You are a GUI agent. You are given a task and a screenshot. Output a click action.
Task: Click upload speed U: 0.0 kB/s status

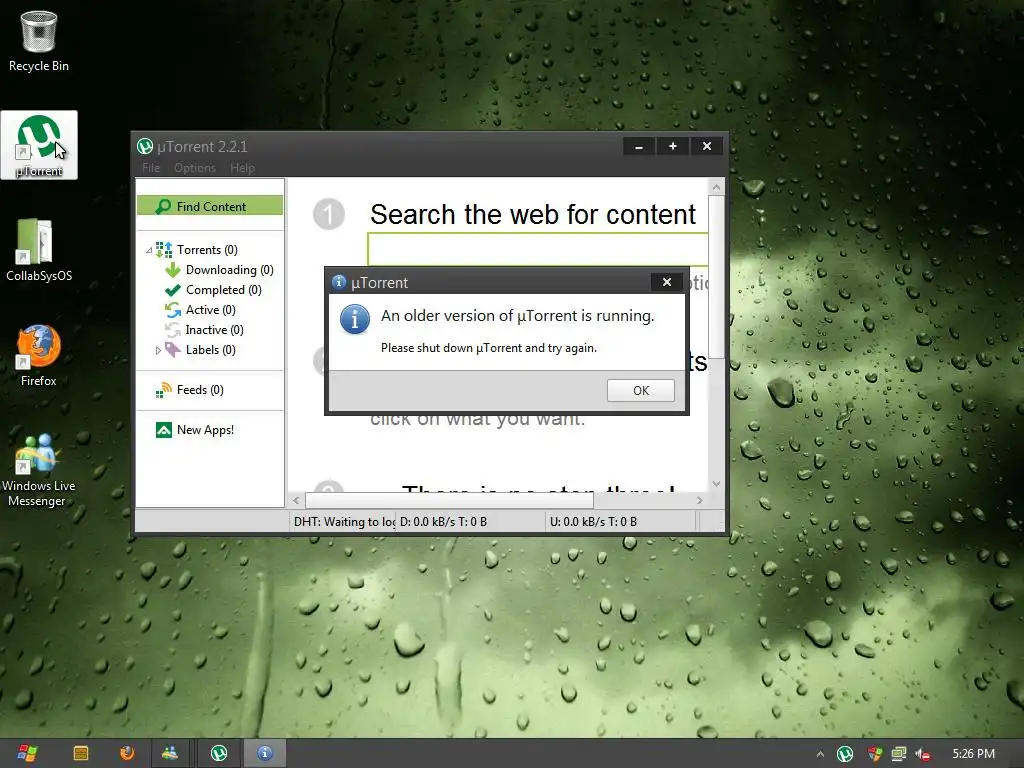point(593,521)
